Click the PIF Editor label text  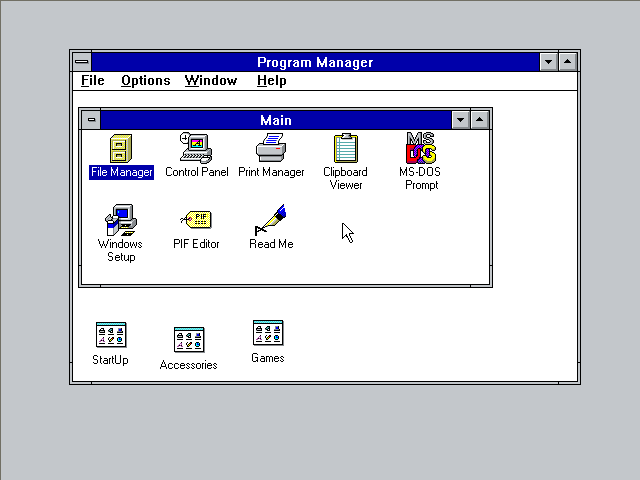click(x=196, y=244)
